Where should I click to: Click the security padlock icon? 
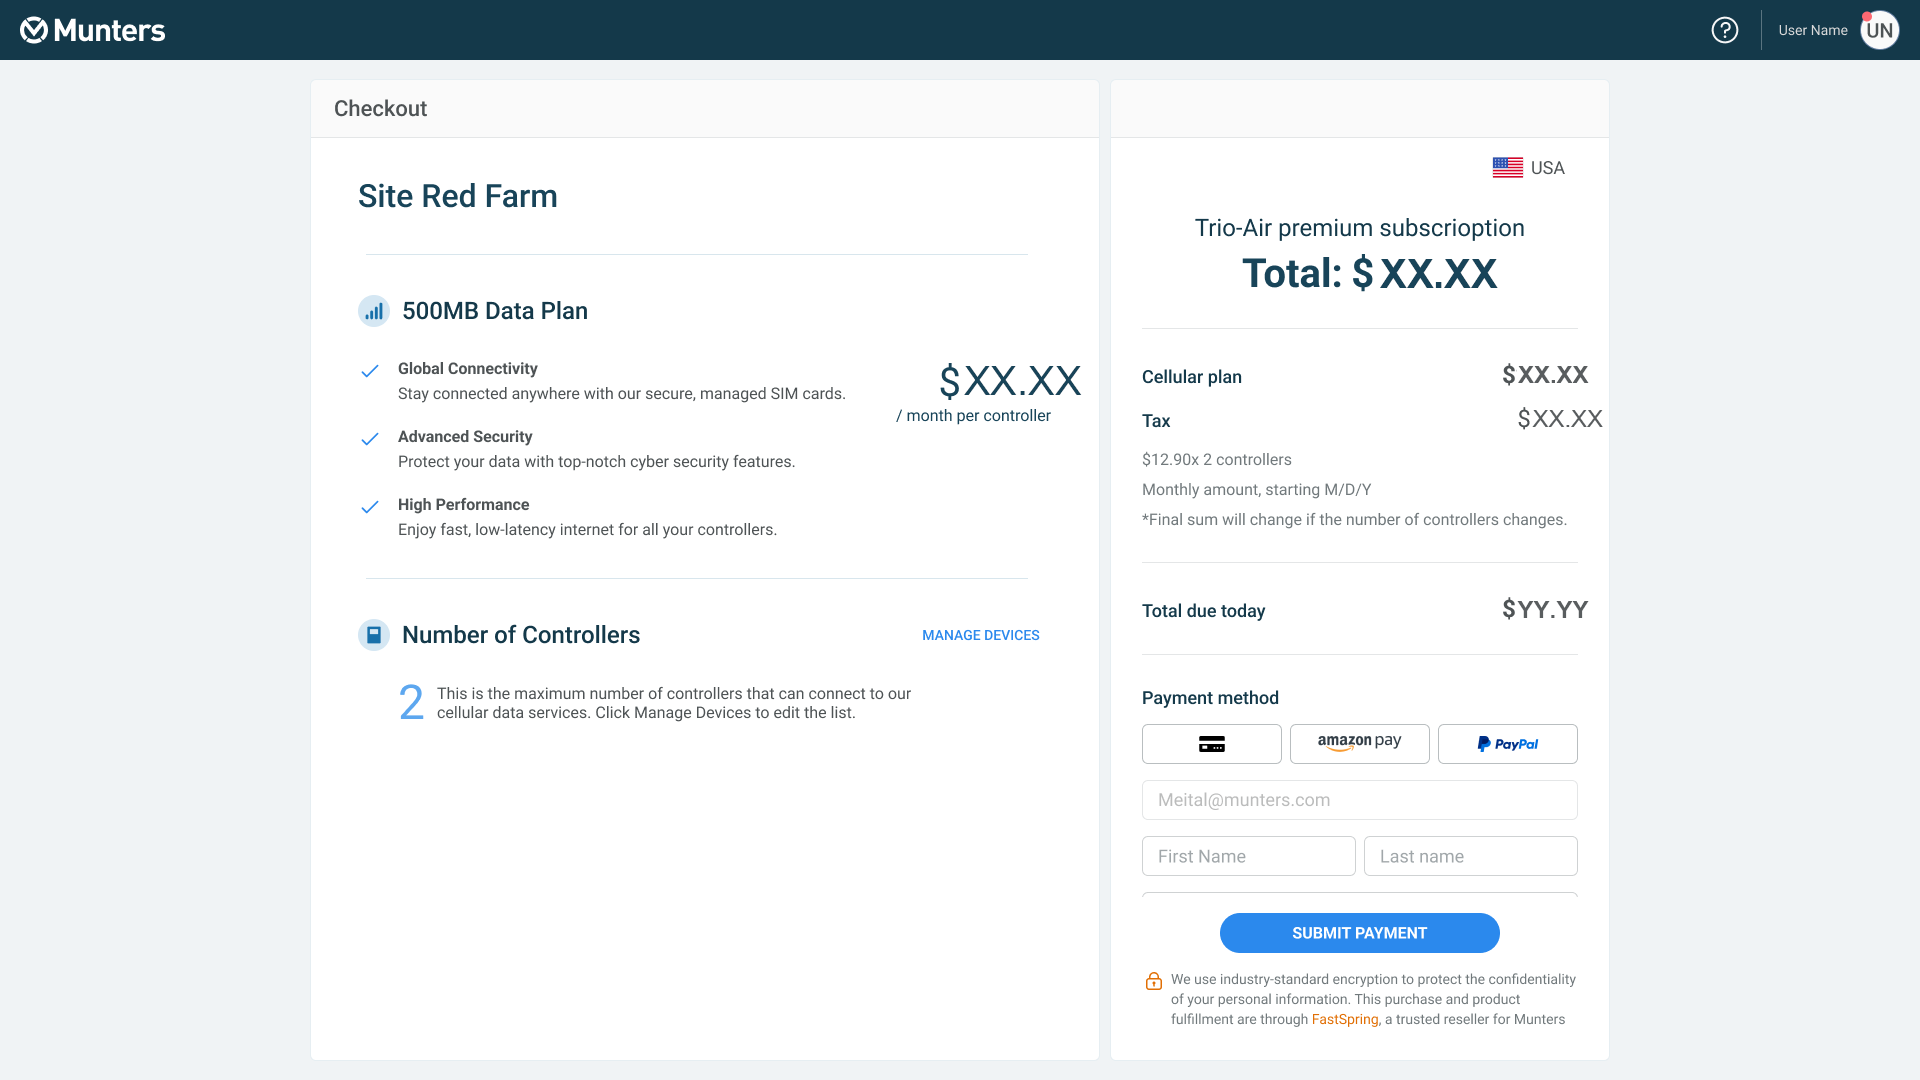click(1154, 981)
